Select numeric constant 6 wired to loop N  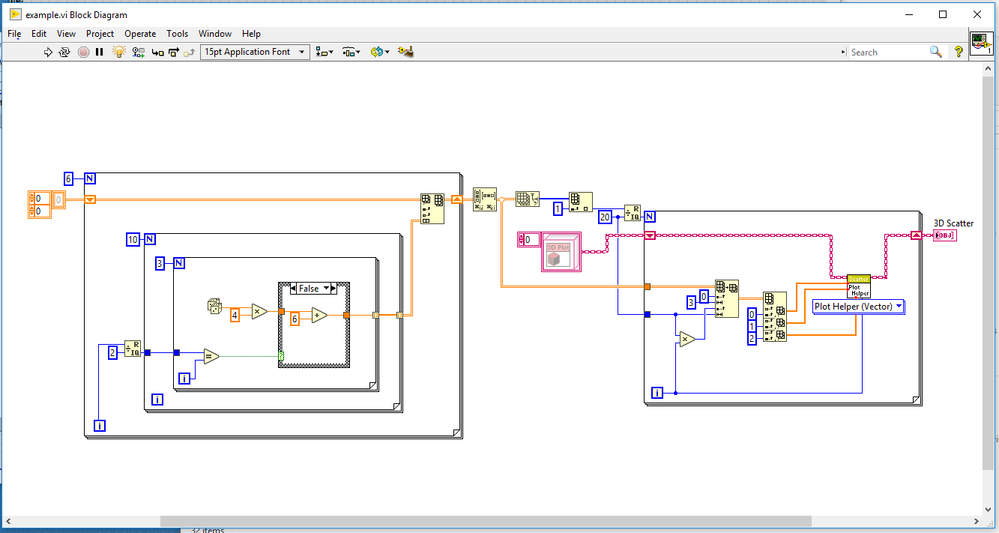[69, 179]
